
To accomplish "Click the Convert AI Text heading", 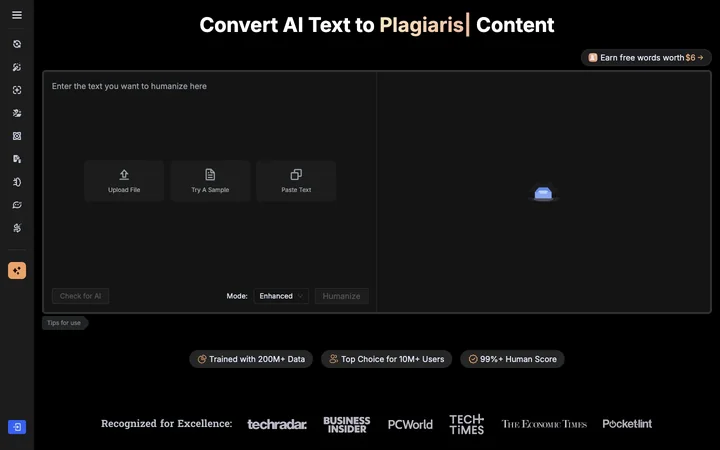I will click(377, 25).
